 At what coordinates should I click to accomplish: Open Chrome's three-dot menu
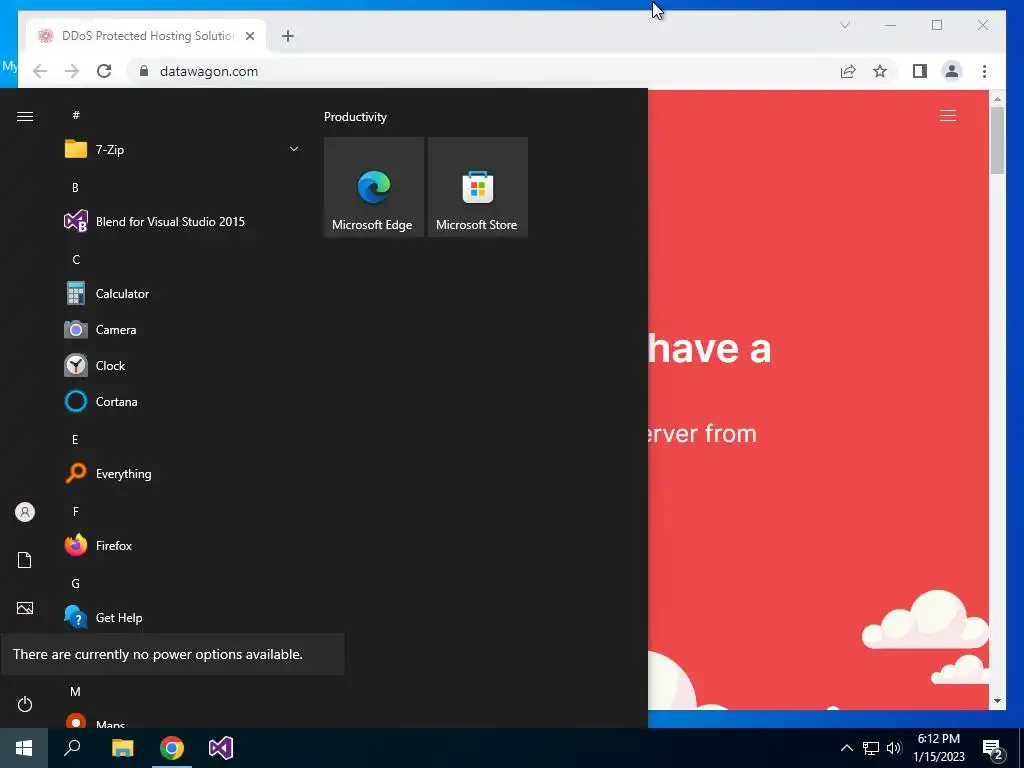[x=984, y=71]
